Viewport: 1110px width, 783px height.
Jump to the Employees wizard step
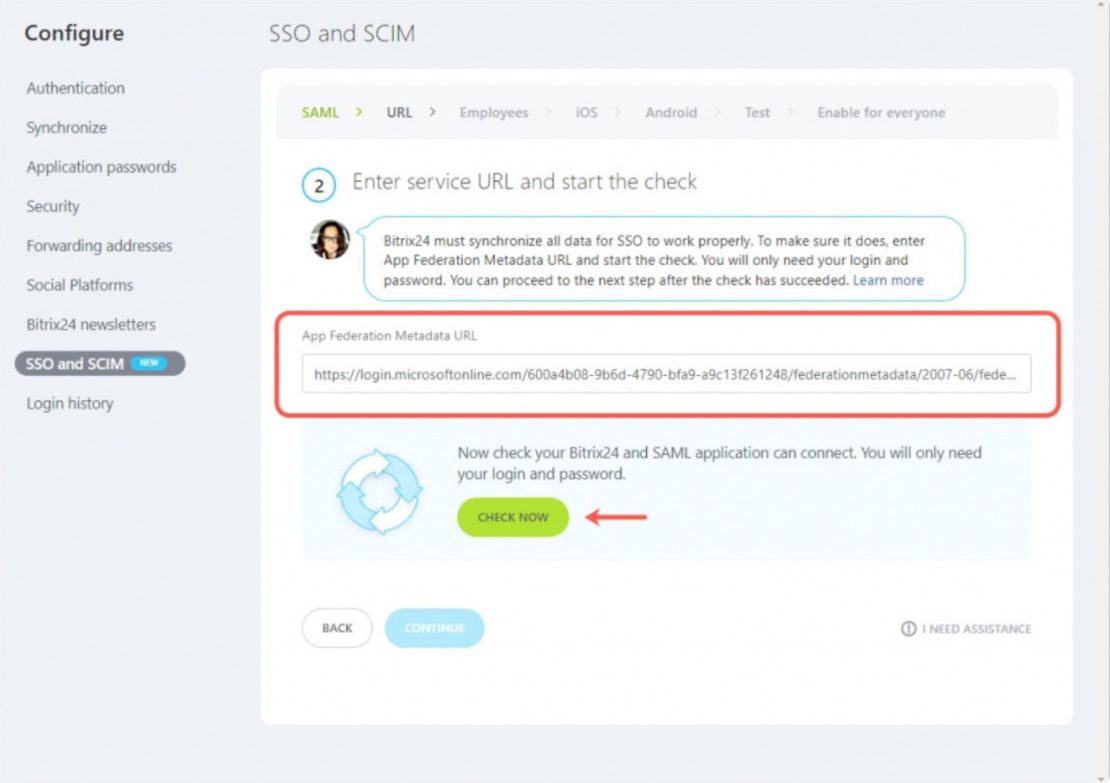(x=493, y=113)
